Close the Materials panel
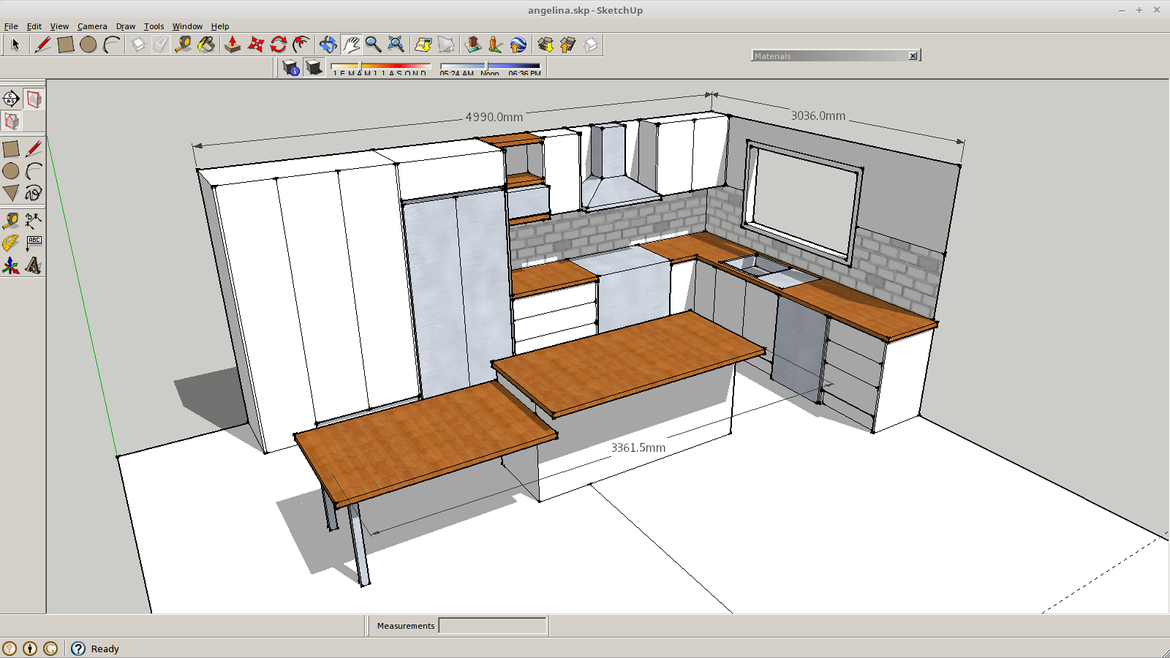 [x=912, y=56]
